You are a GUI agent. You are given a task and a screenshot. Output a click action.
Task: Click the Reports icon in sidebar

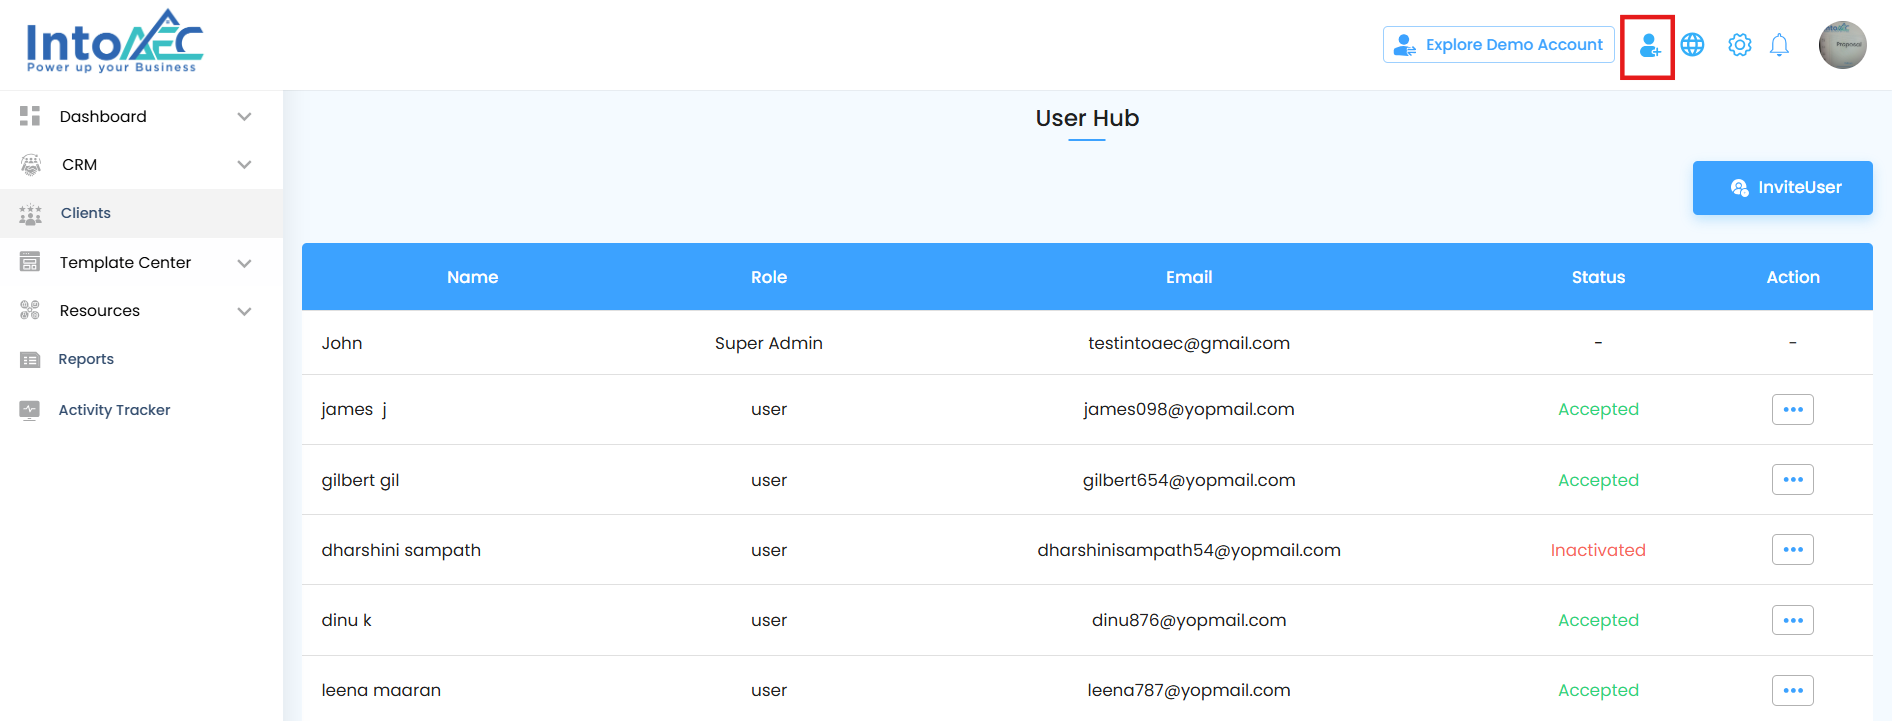[30, 359]
